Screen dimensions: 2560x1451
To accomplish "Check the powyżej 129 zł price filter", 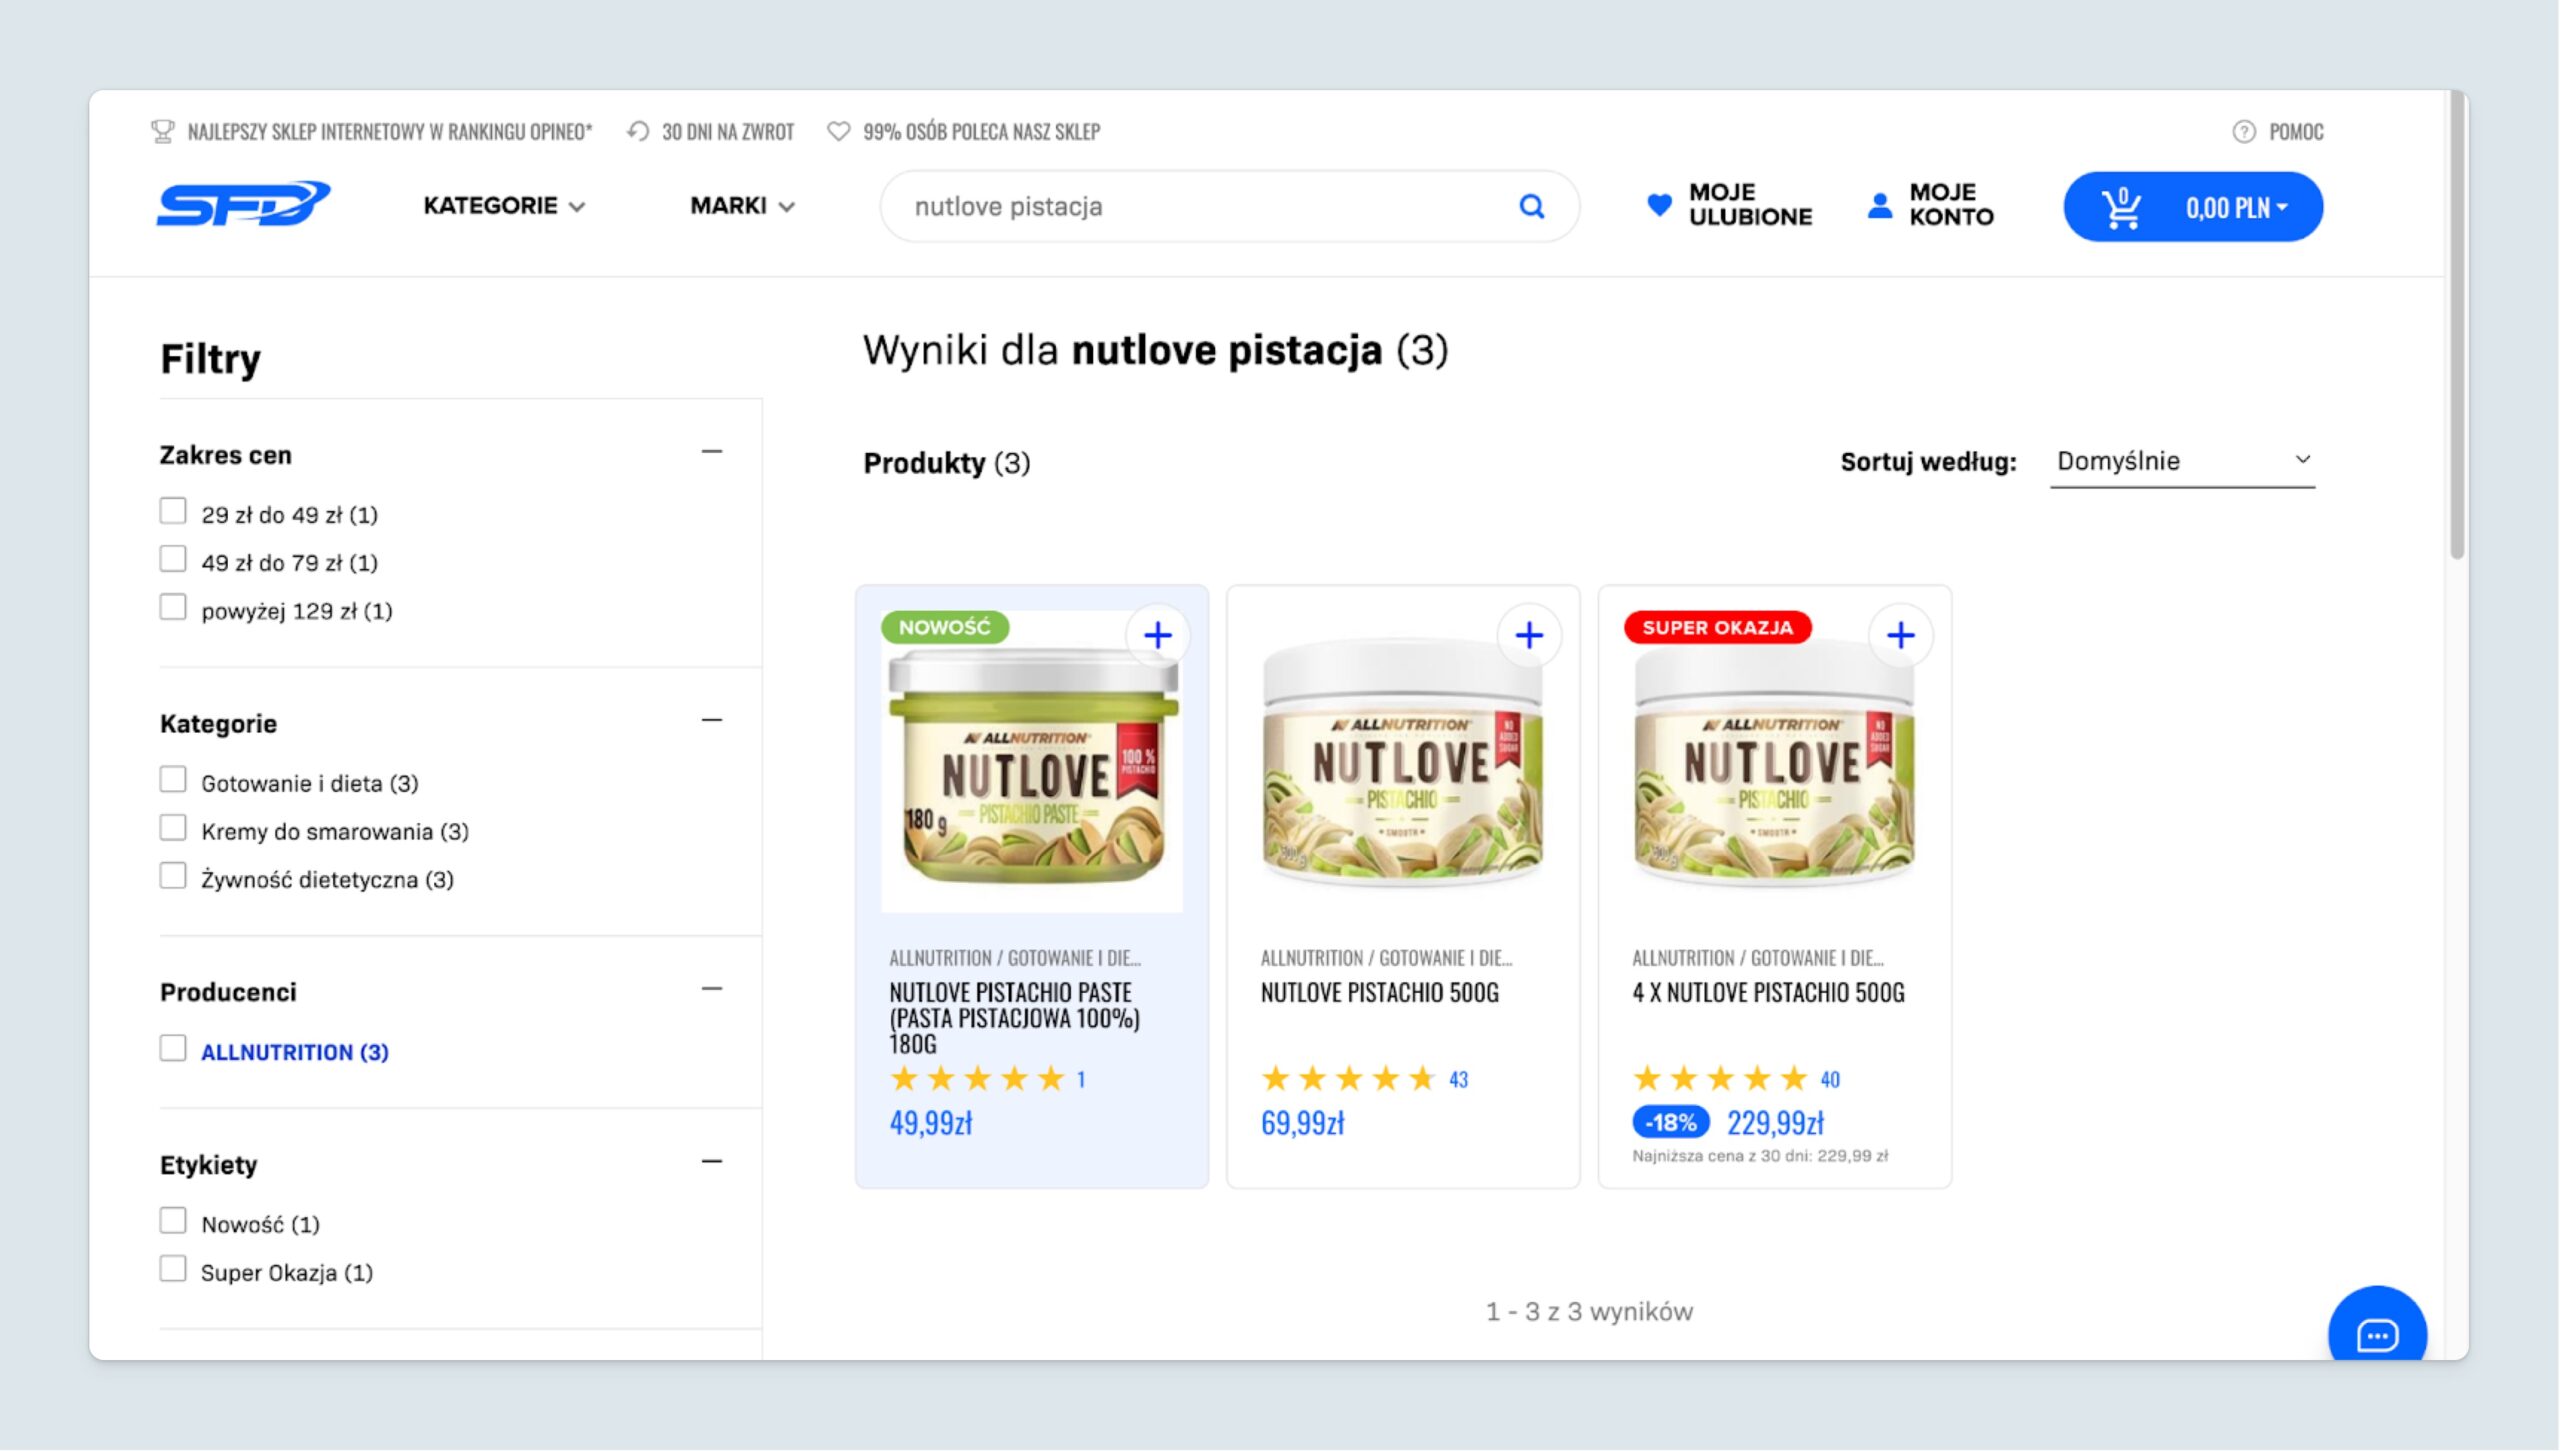I will [x=173, y=607].
